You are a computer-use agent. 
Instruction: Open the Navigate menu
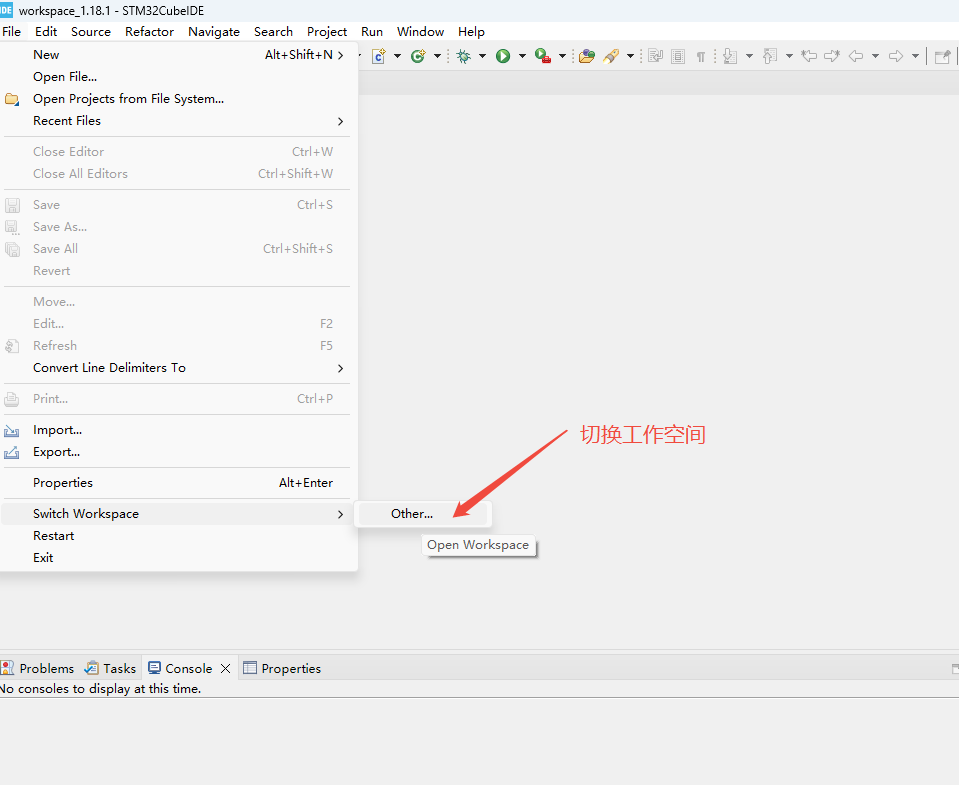213,32
